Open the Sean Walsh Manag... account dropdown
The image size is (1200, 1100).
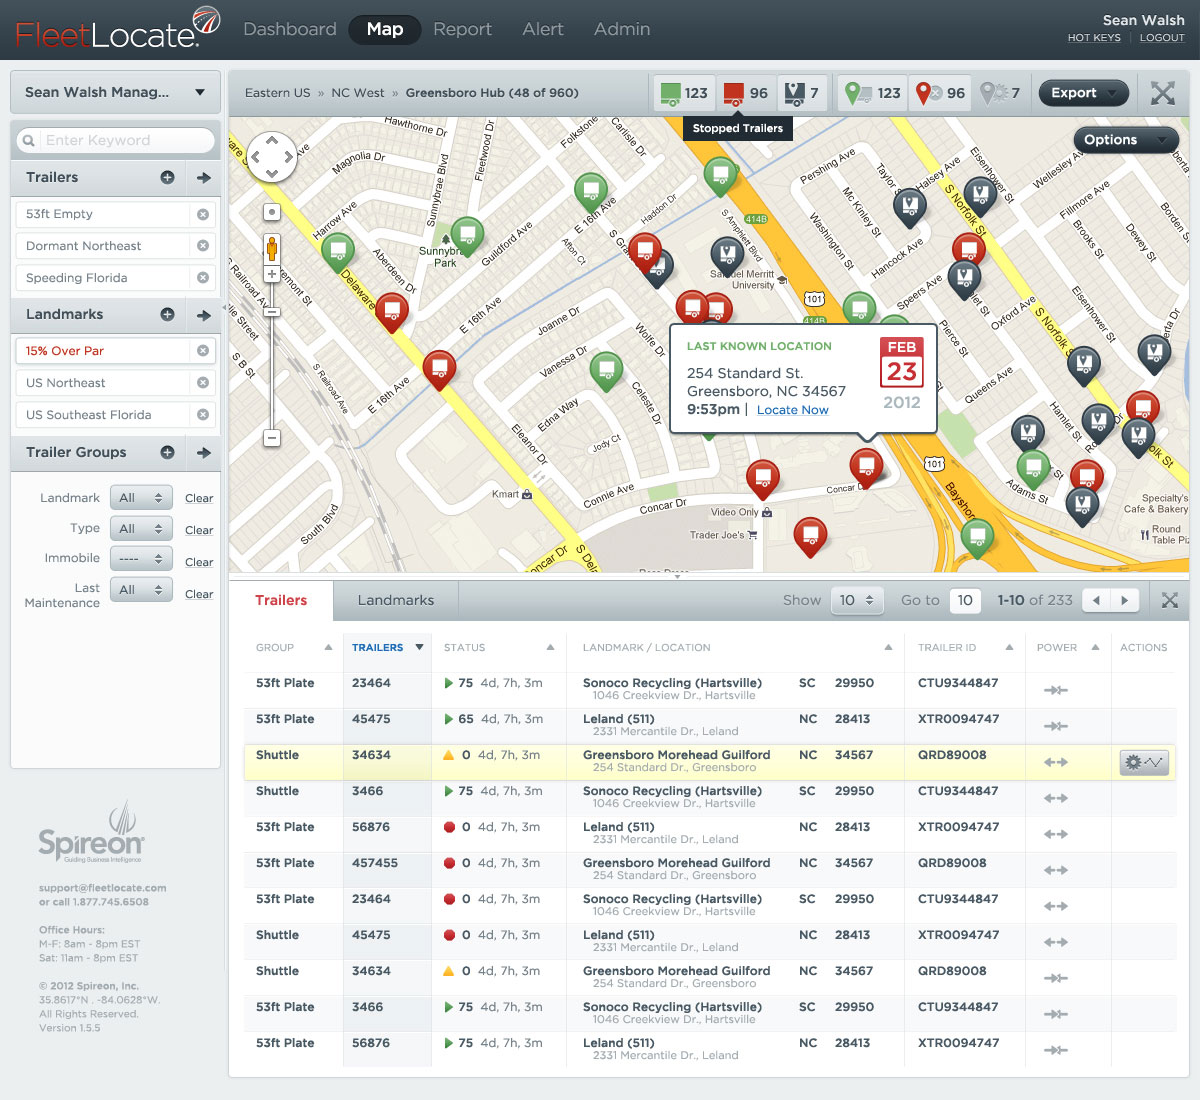pyautogui.click(x=115, y=92)
